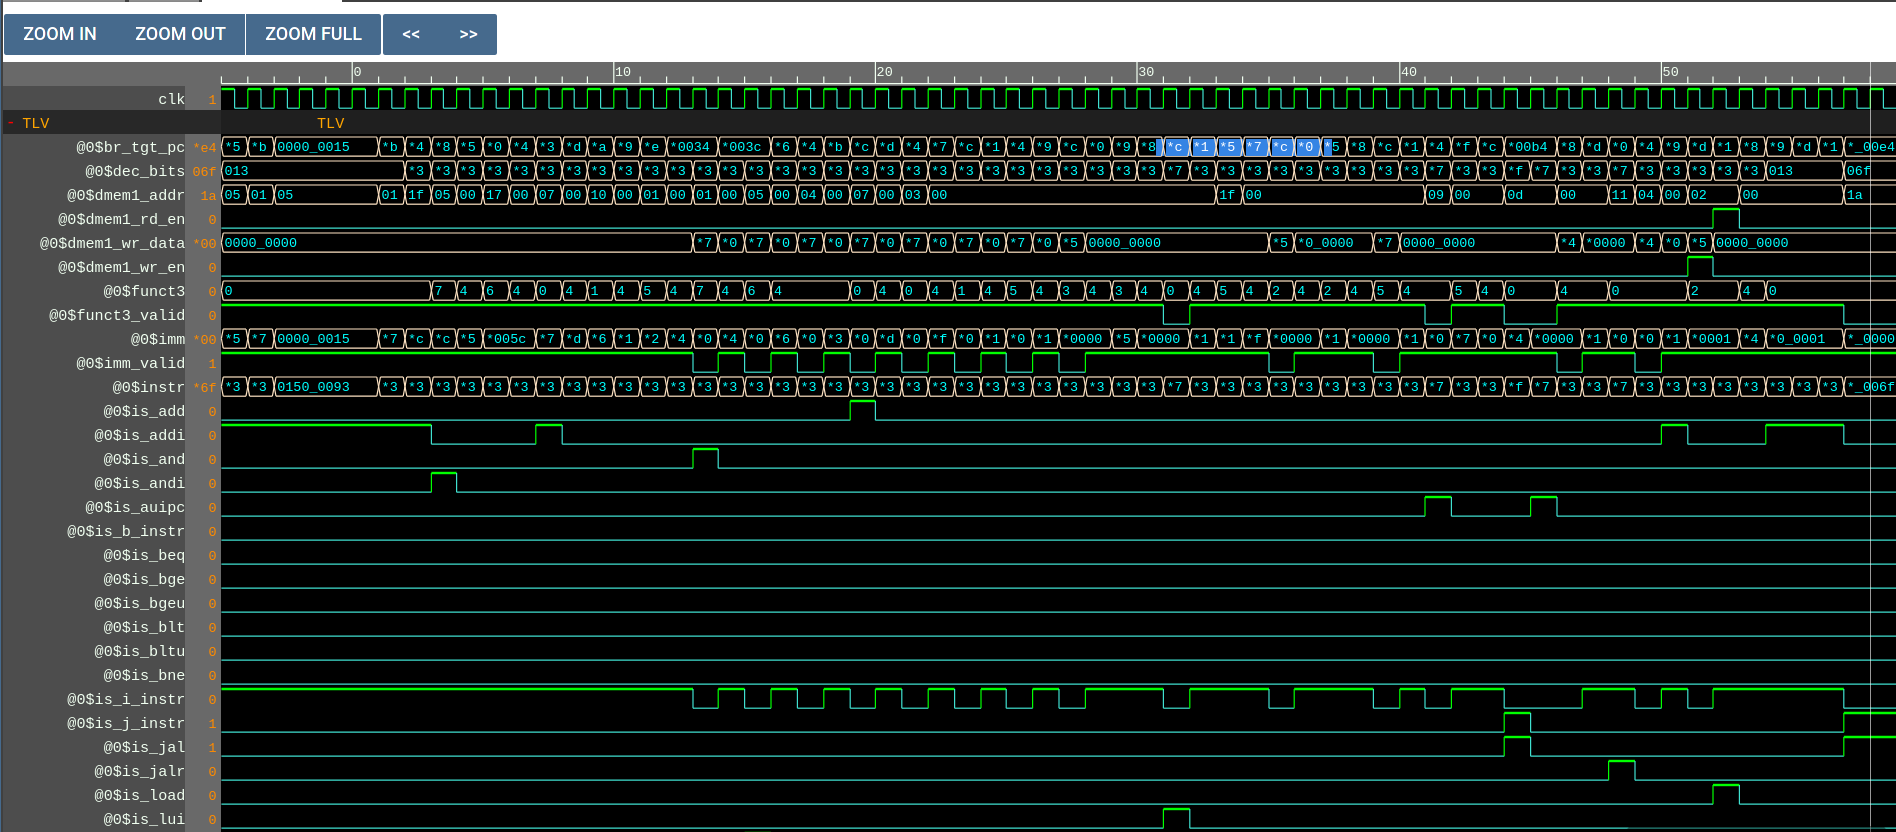Image resolution: width=1896 pixels, height=832 pixels.
Task: Select the @0$dmem1_wr_data signal name
Action: point(112,243)
